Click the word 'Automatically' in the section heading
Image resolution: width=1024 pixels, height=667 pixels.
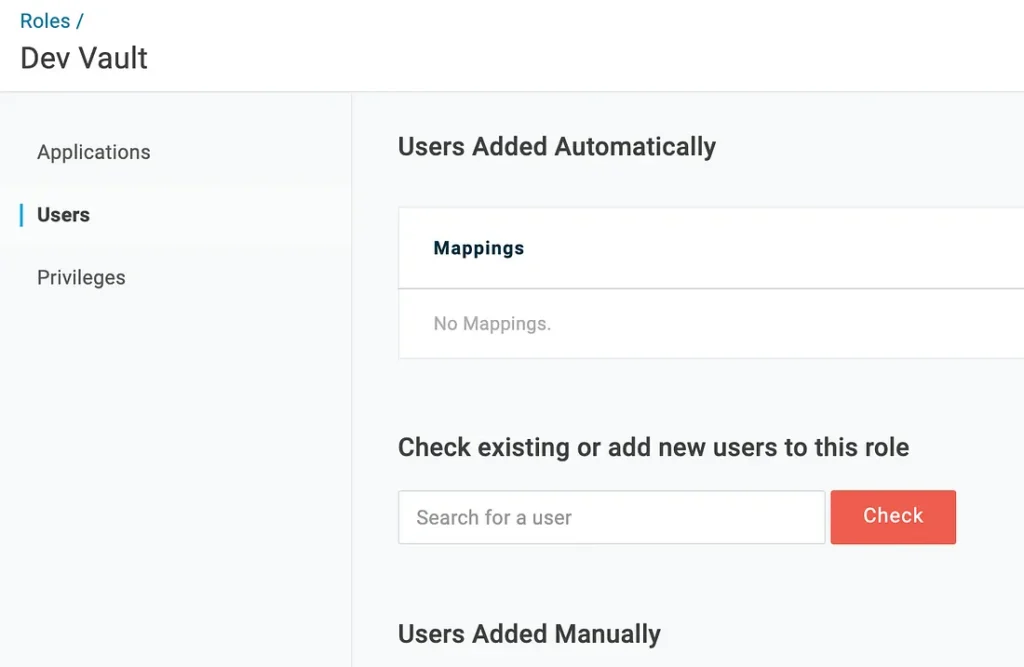(635, 147)
